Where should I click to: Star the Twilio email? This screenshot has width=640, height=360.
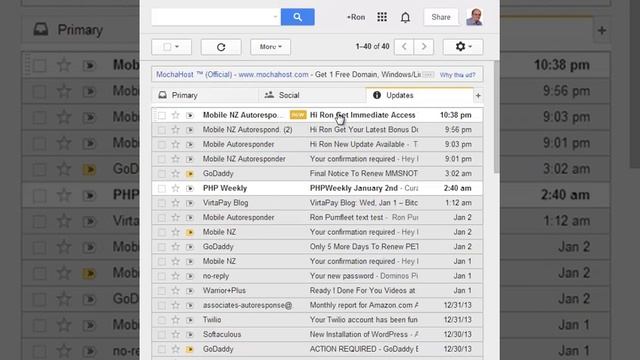pos(176,320)
